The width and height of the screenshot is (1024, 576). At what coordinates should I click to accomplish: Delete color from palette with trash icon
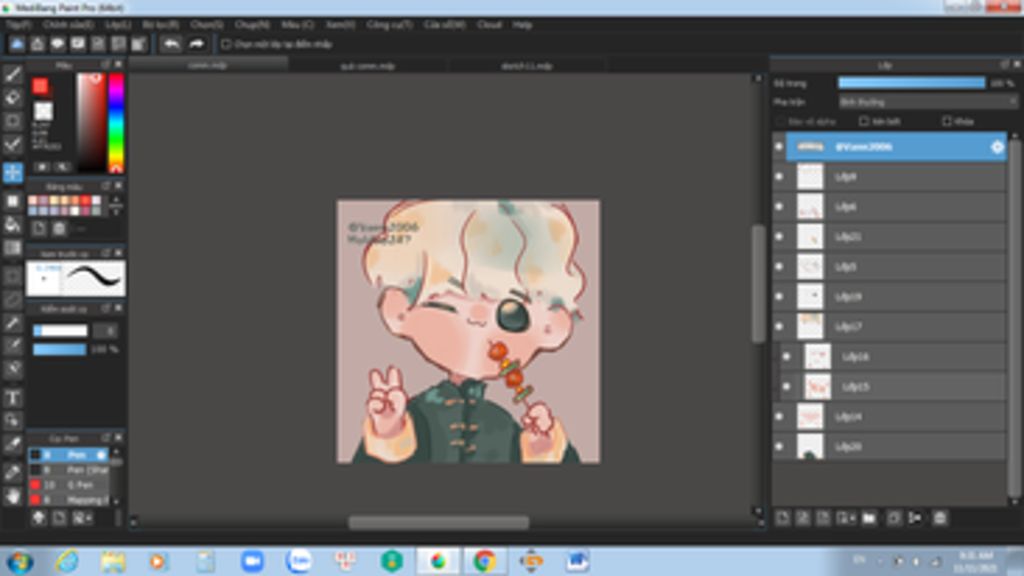pos(59,228)
